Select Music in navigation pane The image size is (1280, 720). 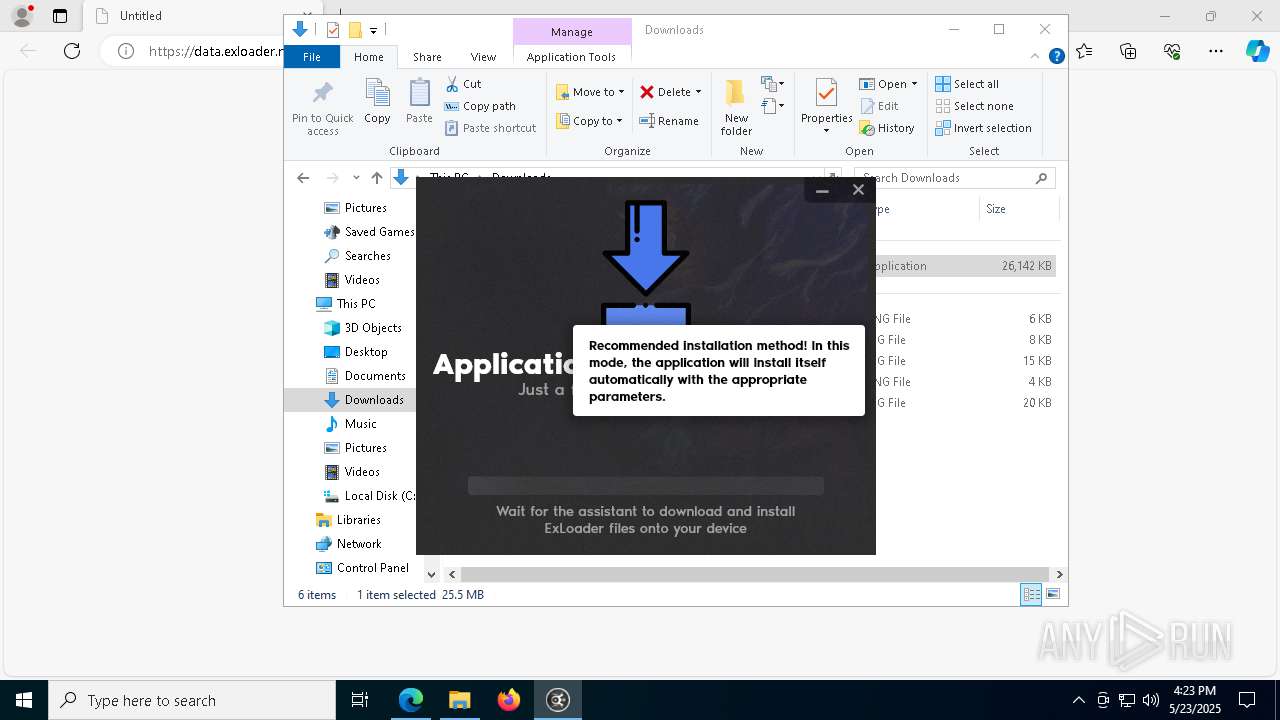(350, 424)
